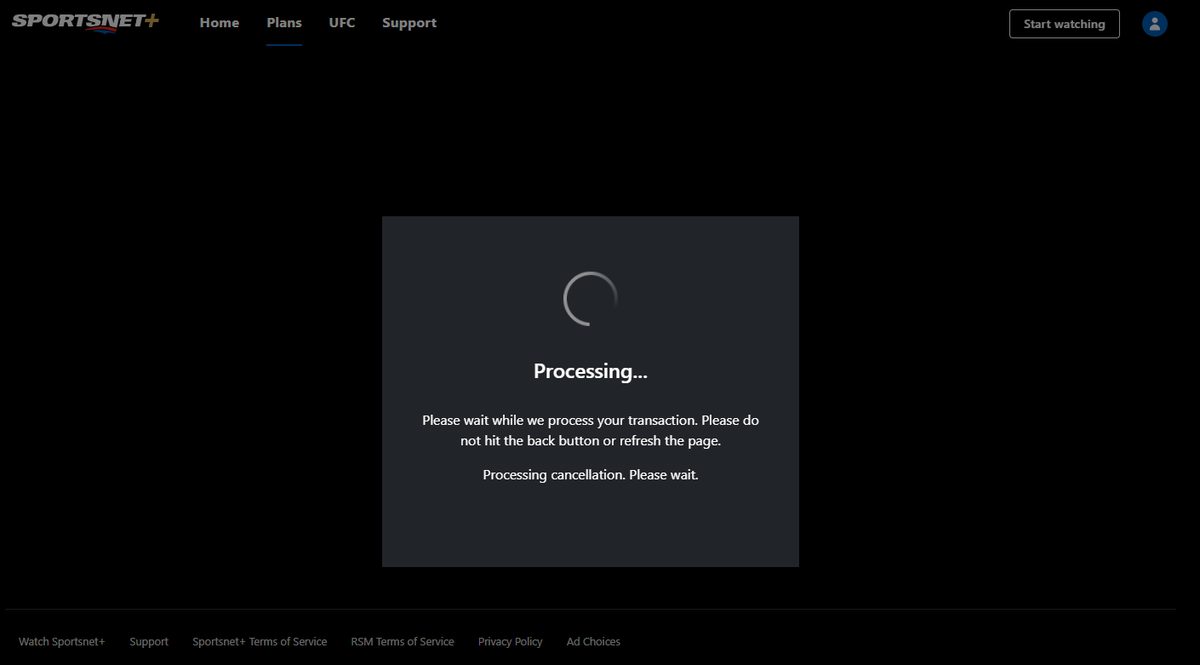1200x665 pixels.
Task: Click the Sportsnet+ logo
Action: point(85,22)
